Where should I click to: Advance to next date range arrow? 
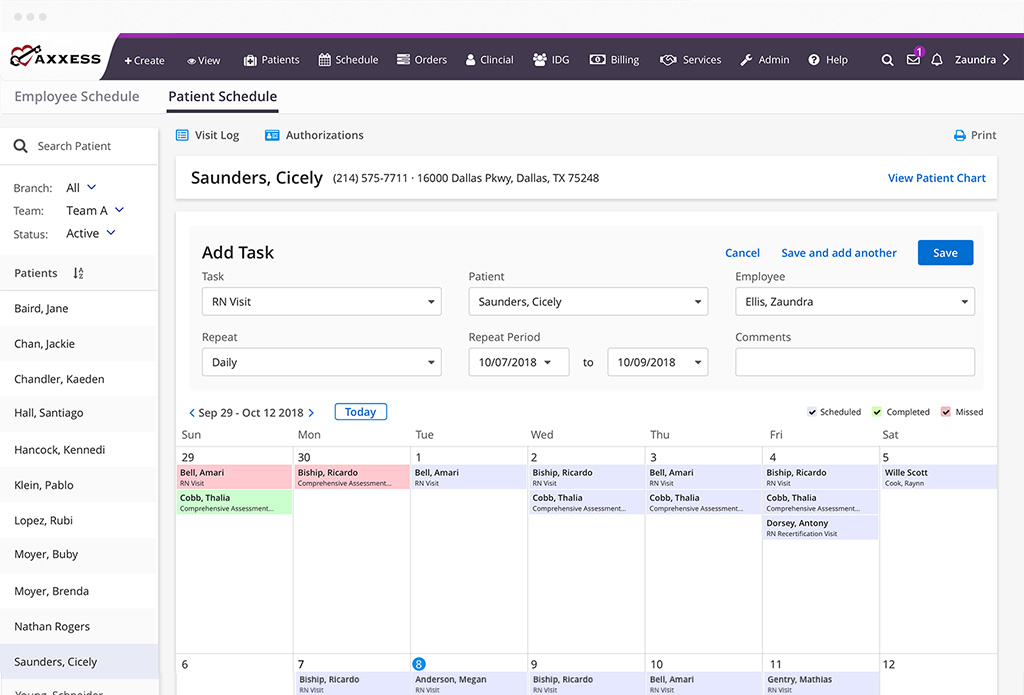(311, 413)
